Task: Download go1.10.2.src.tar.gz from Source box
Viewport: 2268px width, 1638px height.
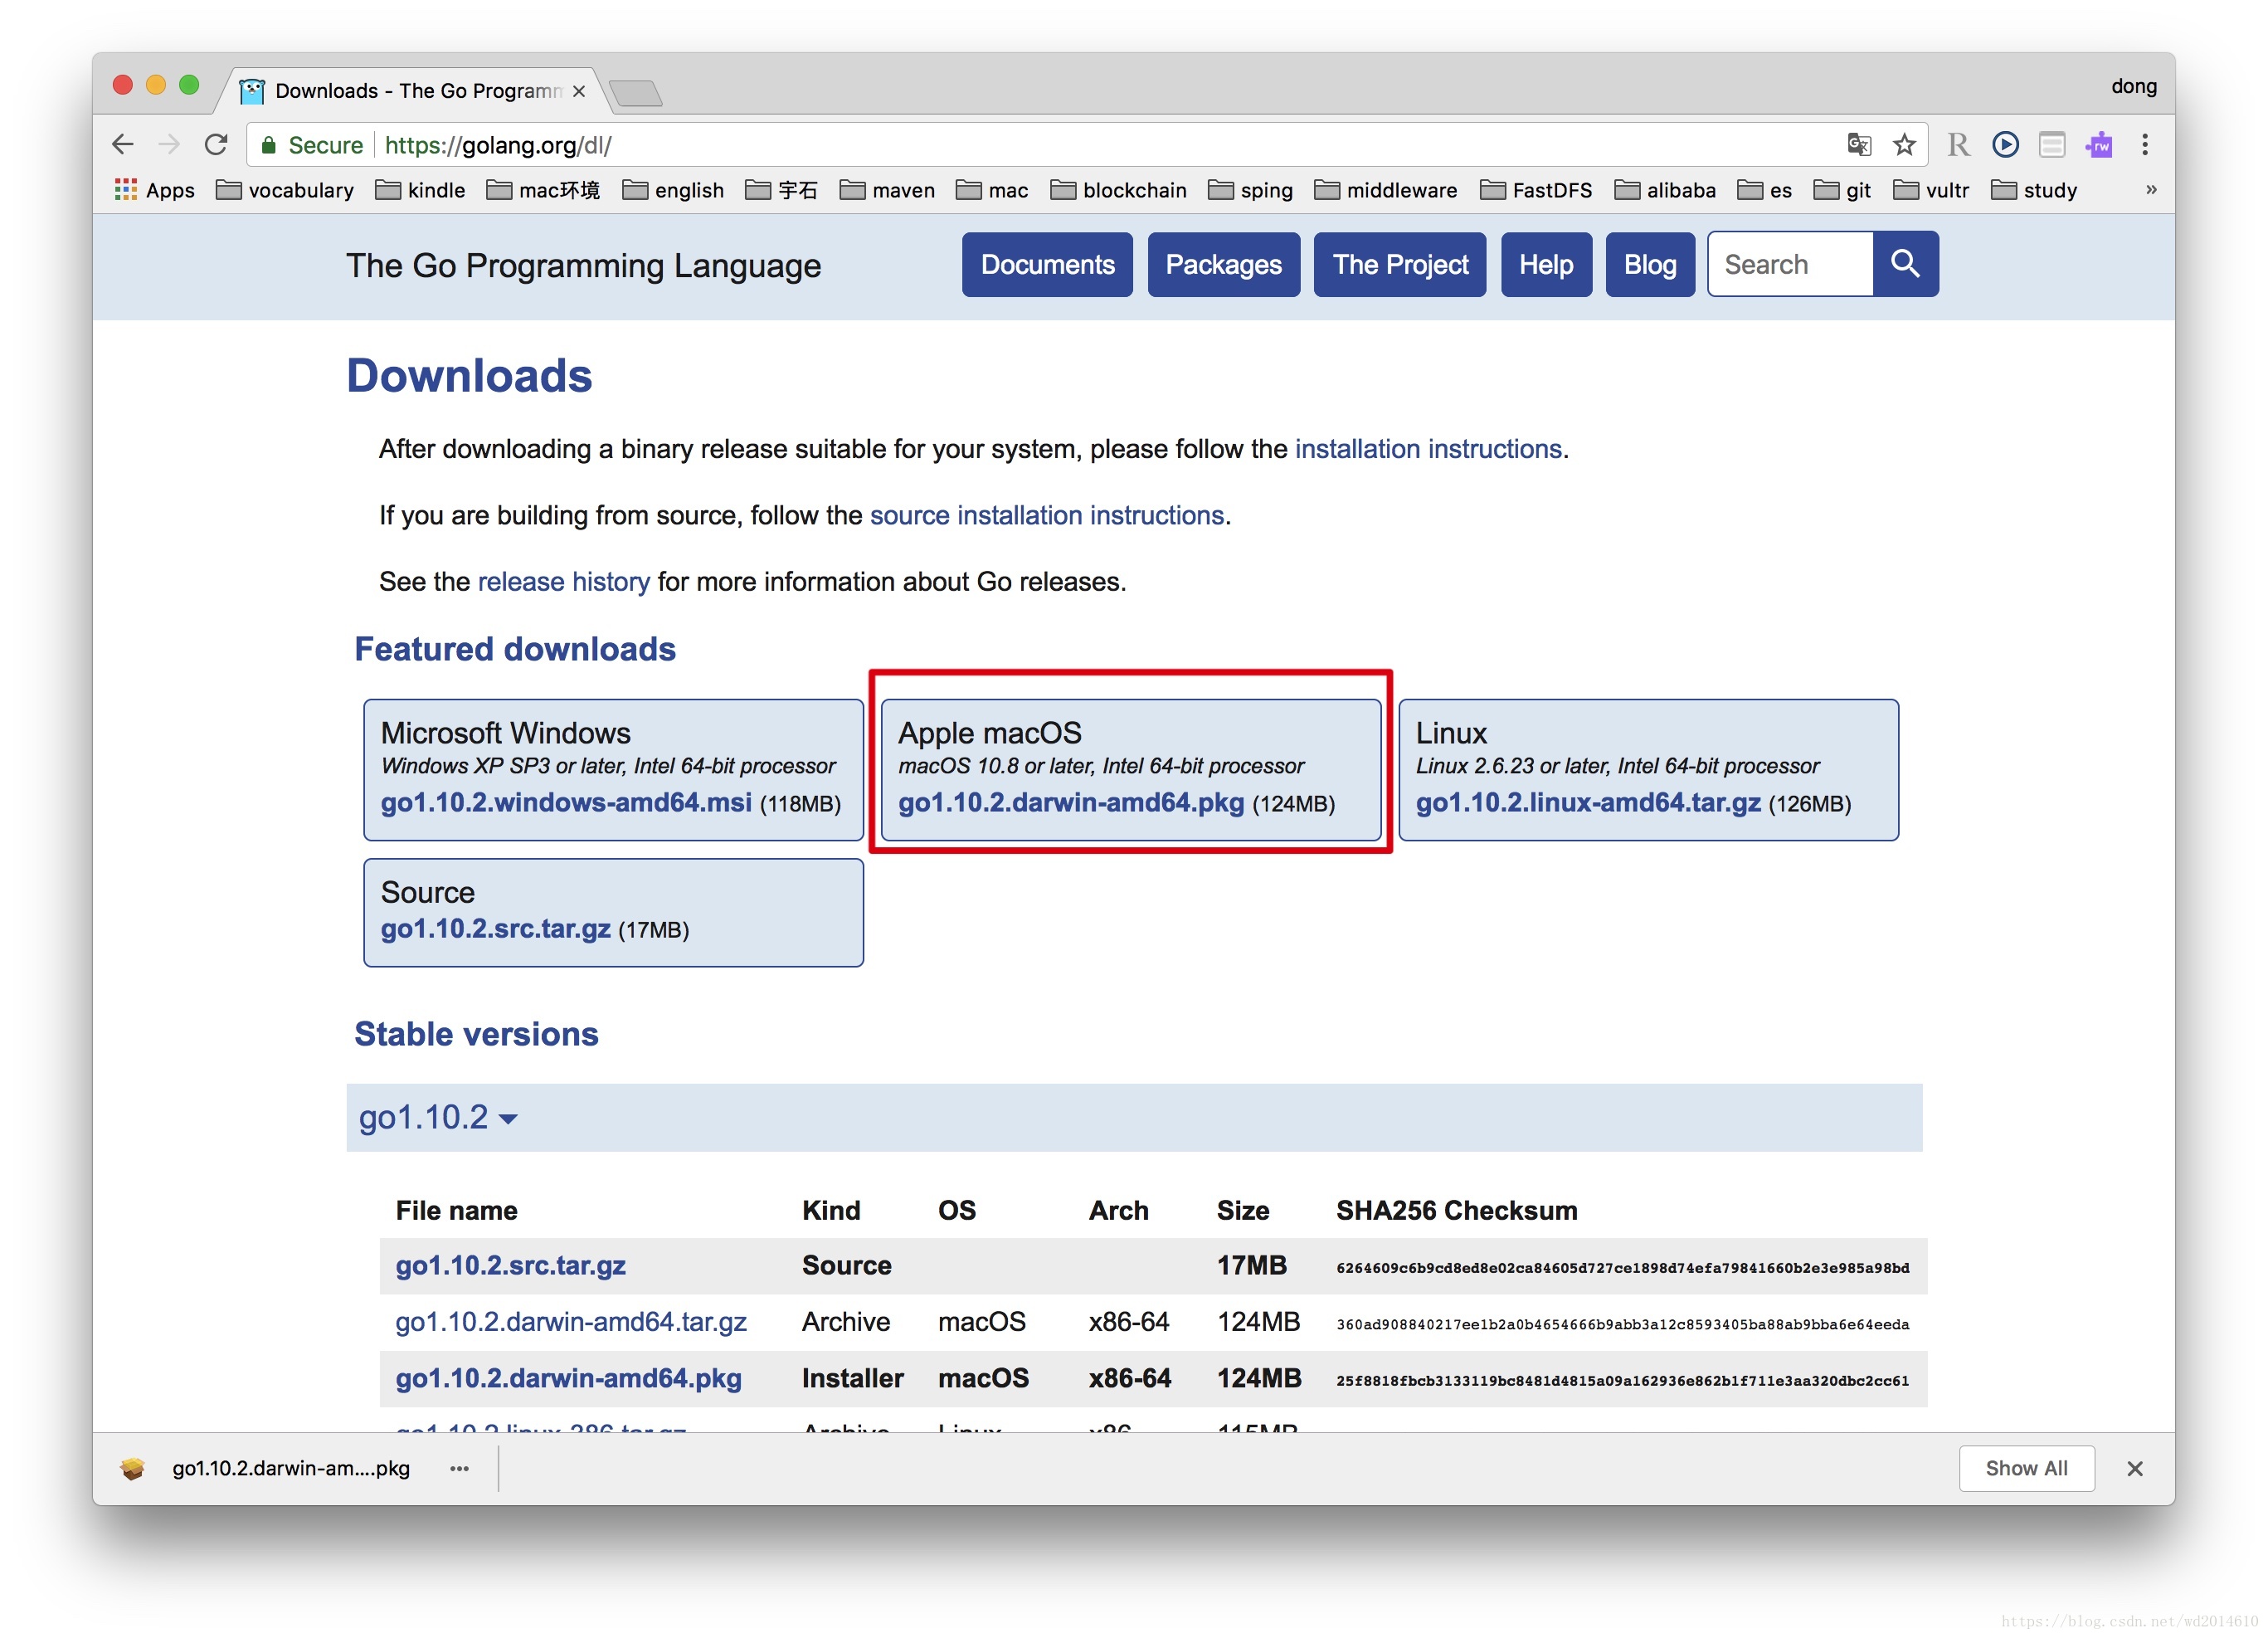Action: (x=495, y=928)
